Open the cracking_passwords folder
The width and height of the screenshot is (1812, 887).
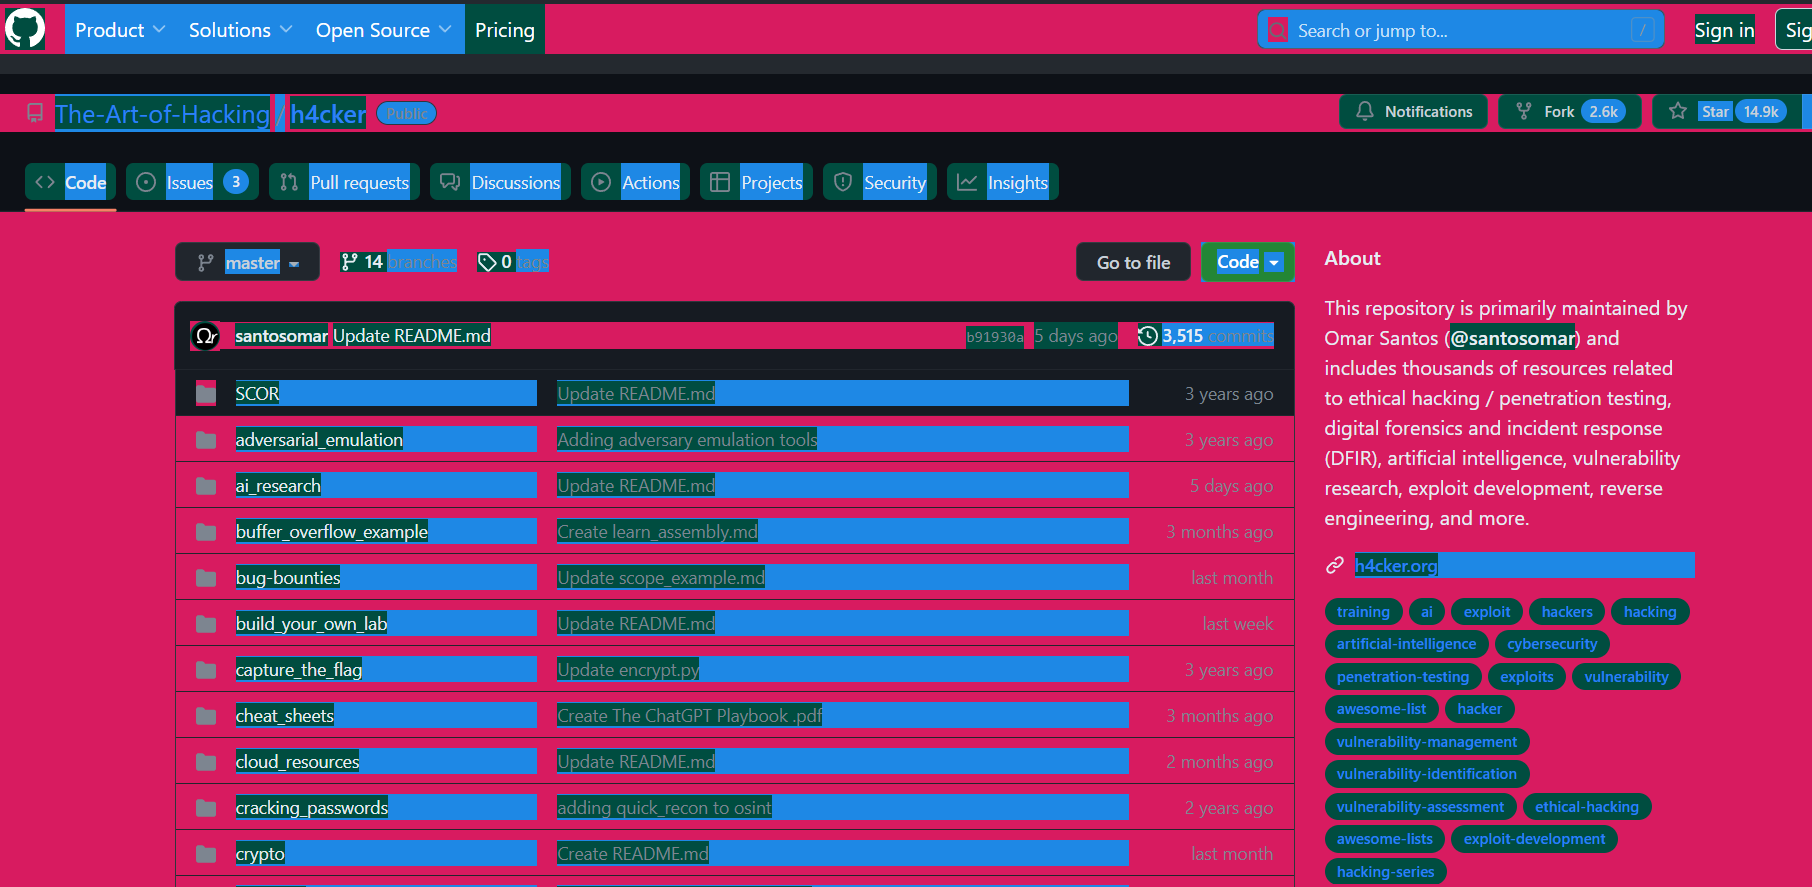click(311, 807)
